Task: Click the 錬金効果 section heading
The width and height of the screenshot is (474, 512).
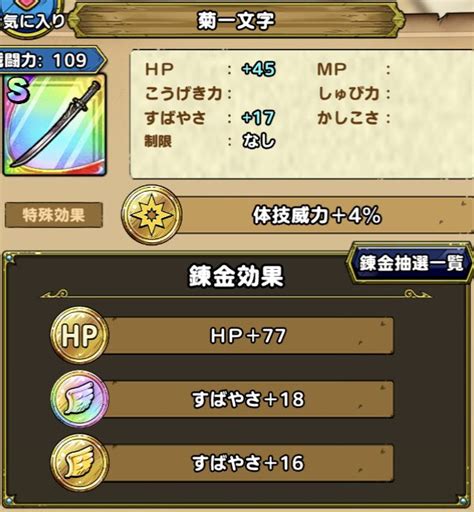Action: [236, 276]
